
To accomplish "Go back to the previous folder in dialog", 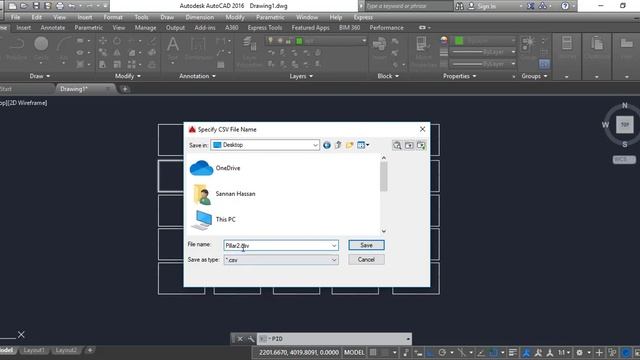I will click(x=327, y=145).
